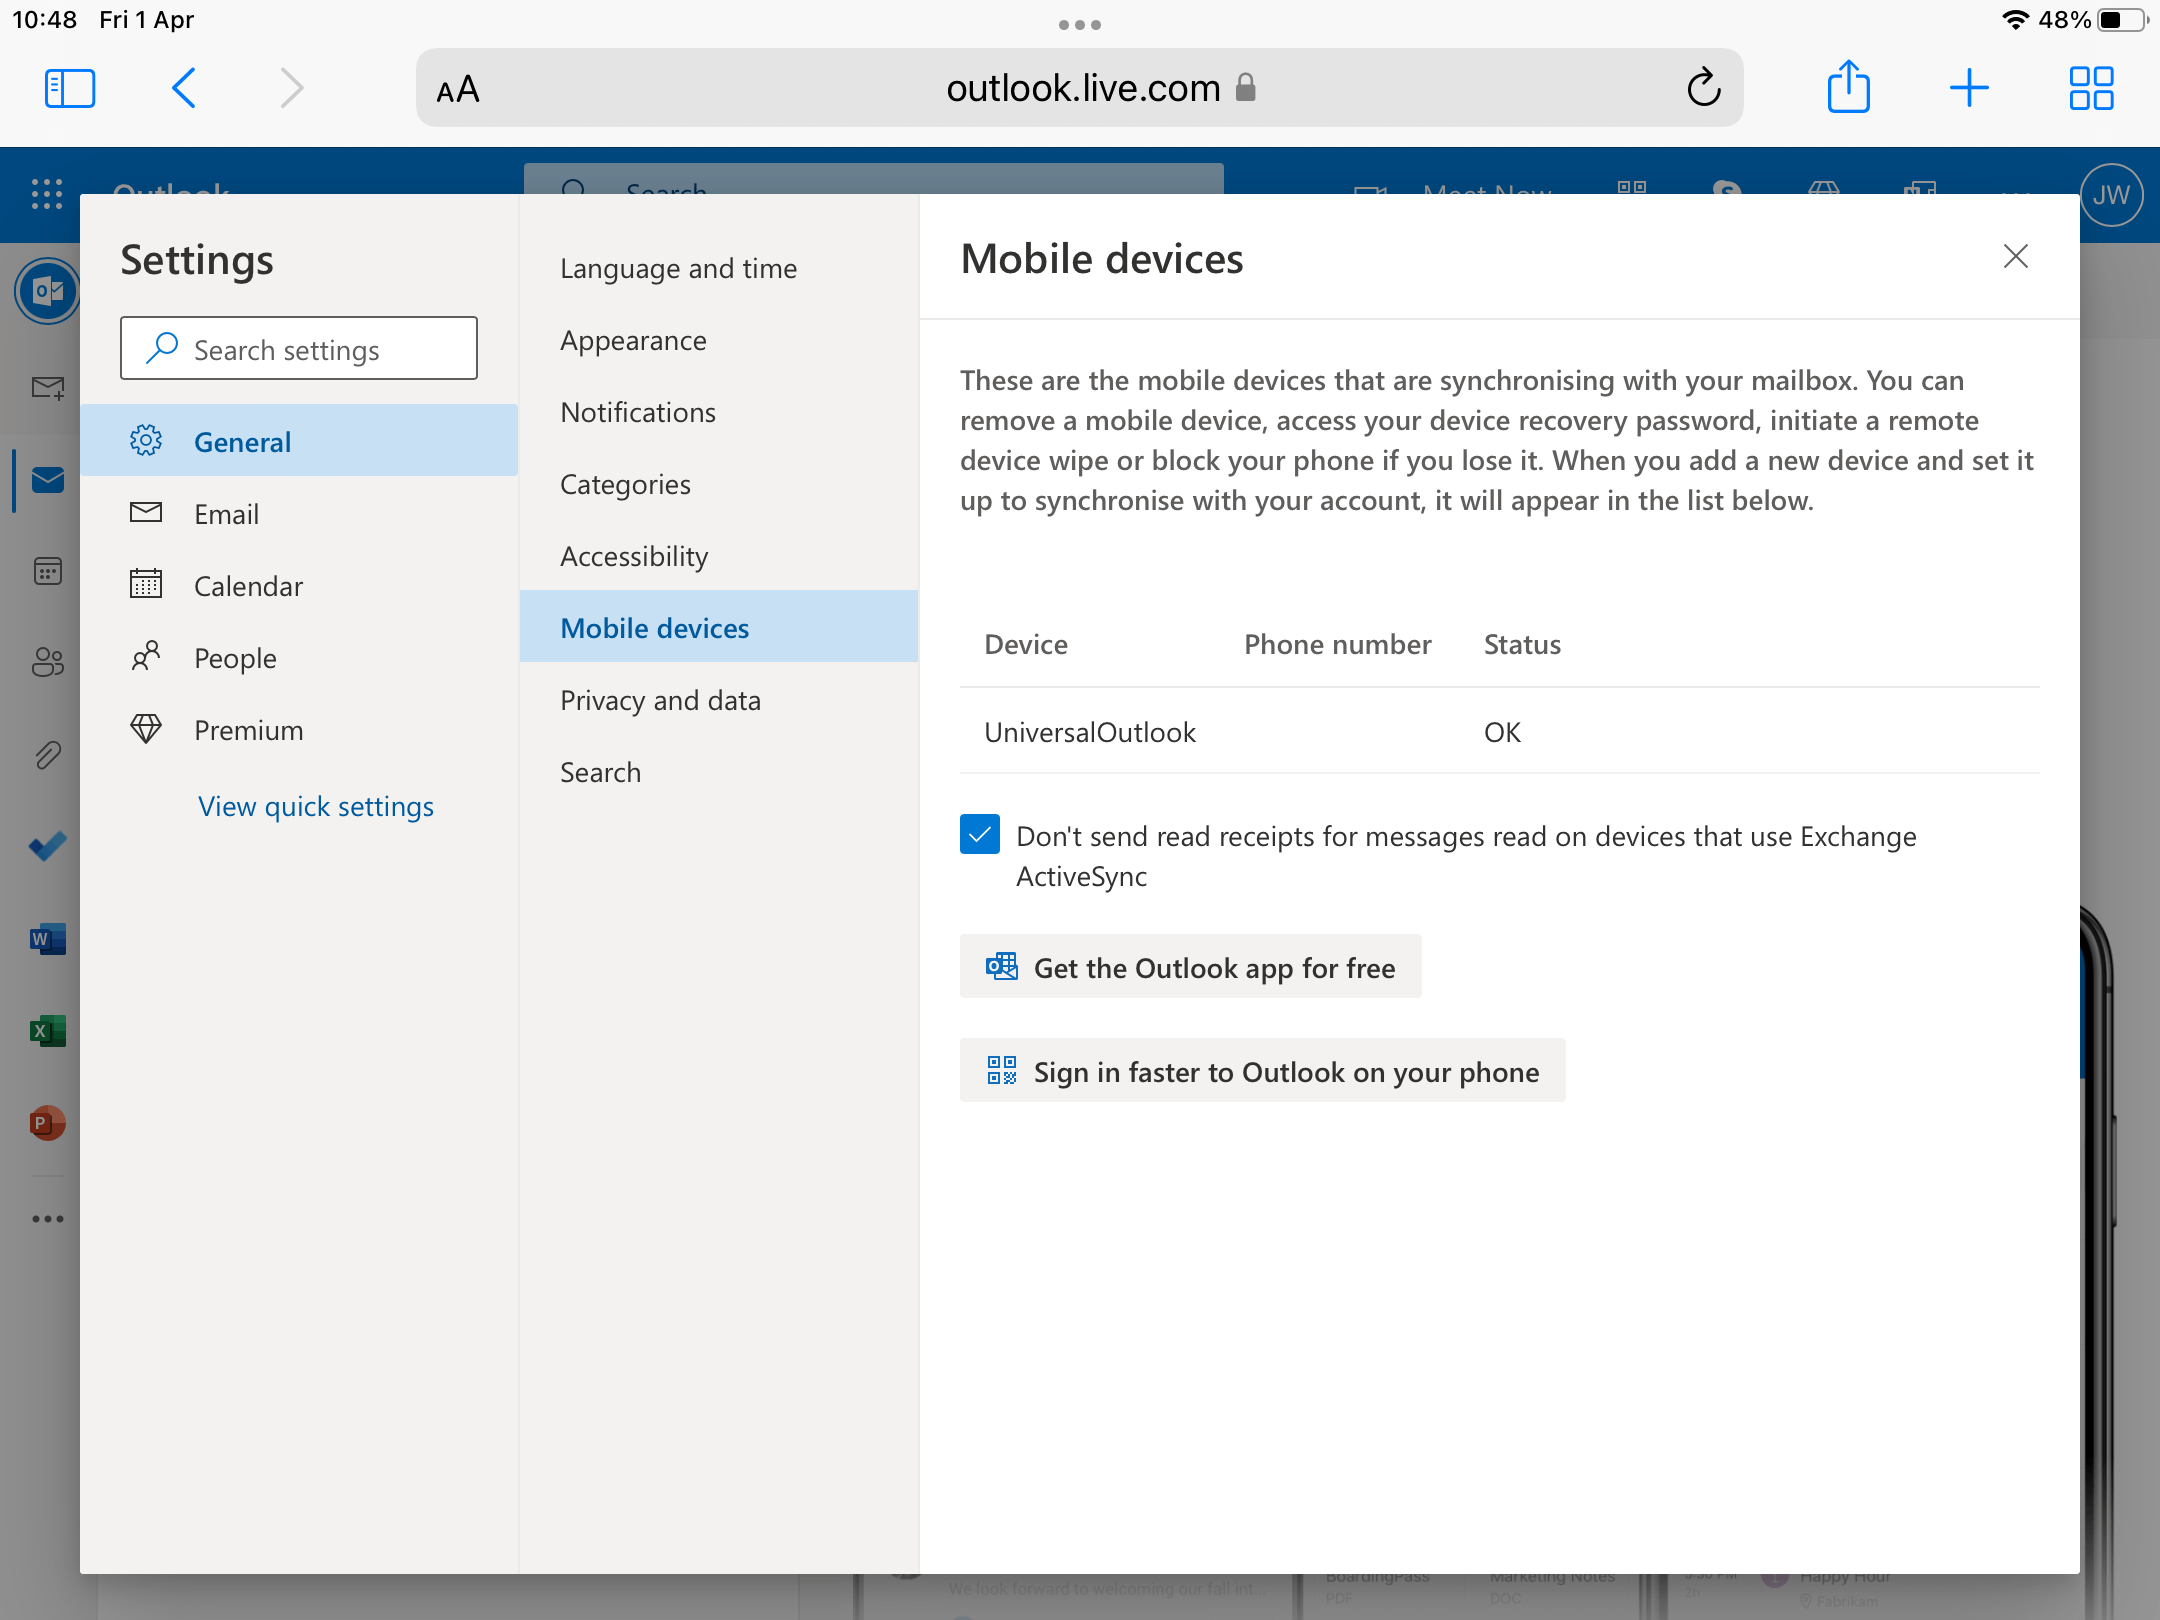Open the Office app launcher grid
This screenshot has width=2160, height=1620.
pos(46,193)
